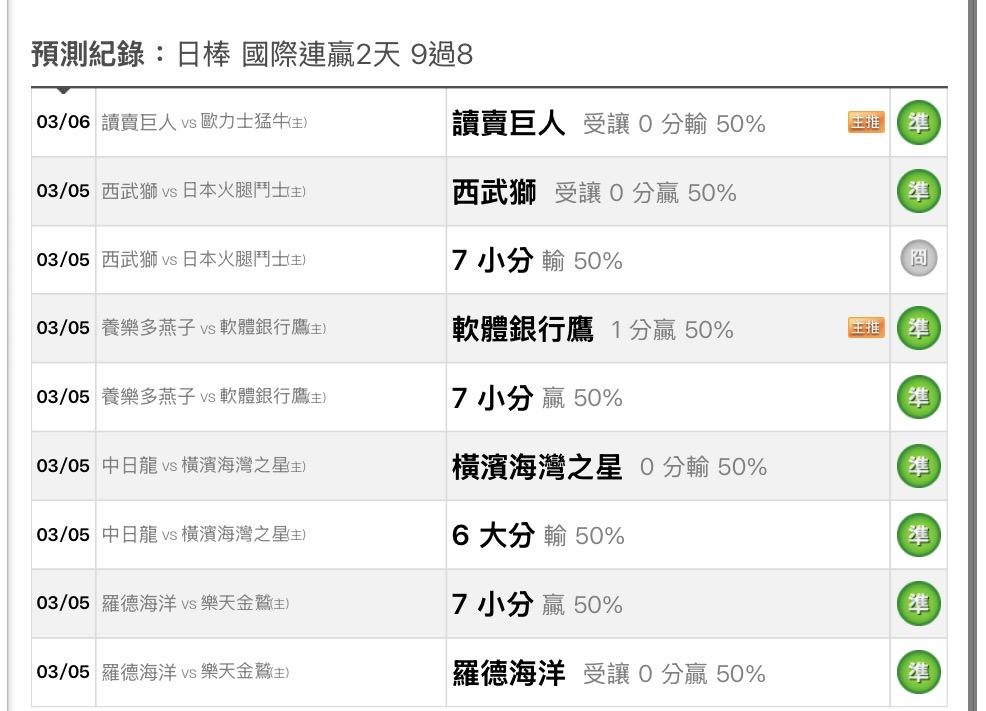This screenshot has width=986, height=711.
Task: Click the 03/06 date cell
Action: point(63,122)
